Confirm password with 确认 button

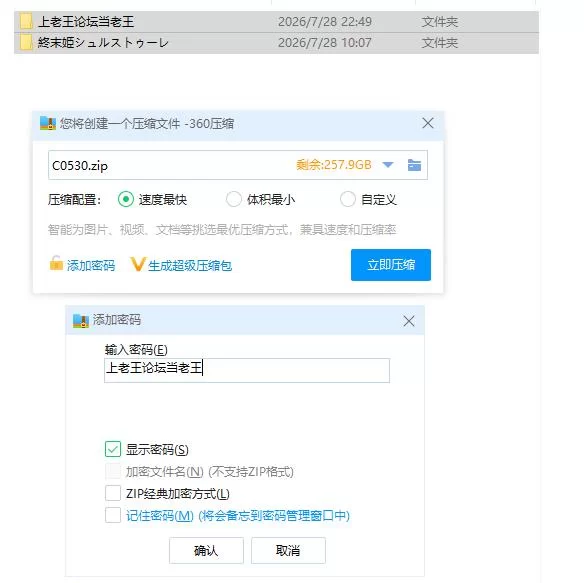coord(206,550)
